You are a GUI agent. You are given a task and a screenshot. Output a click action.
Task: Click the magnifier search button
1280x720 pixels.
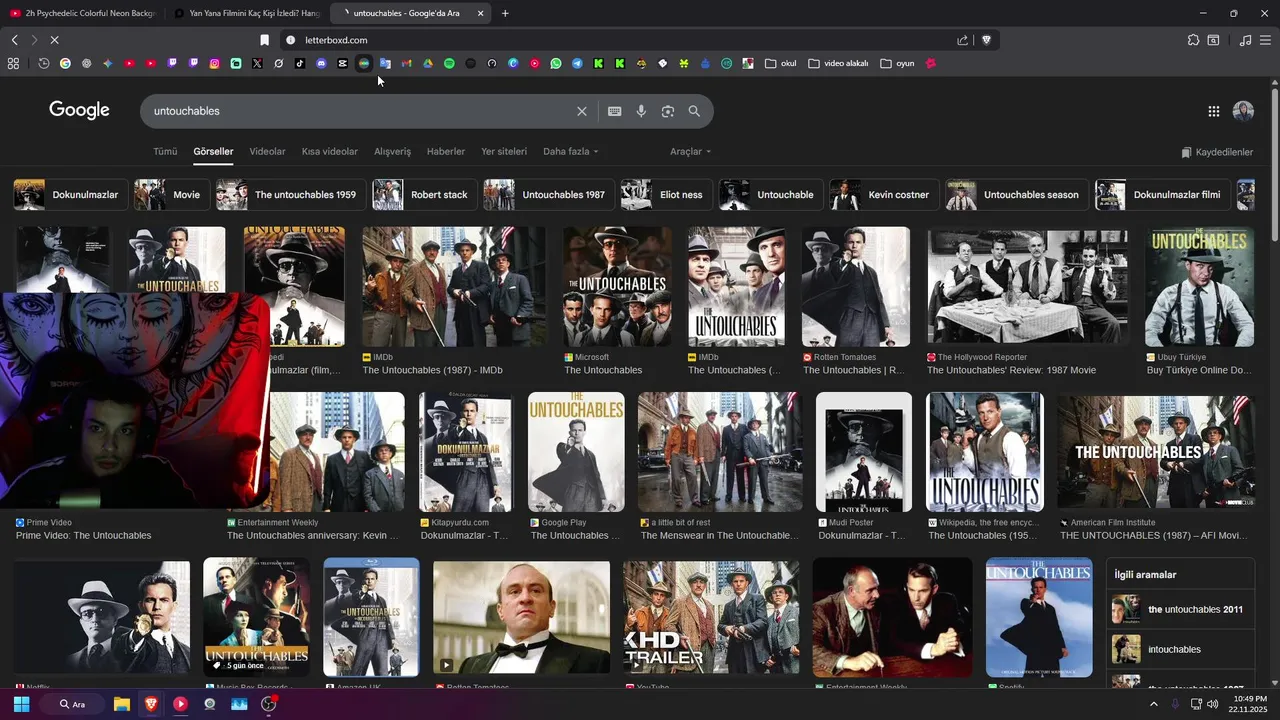pos(694,111)
